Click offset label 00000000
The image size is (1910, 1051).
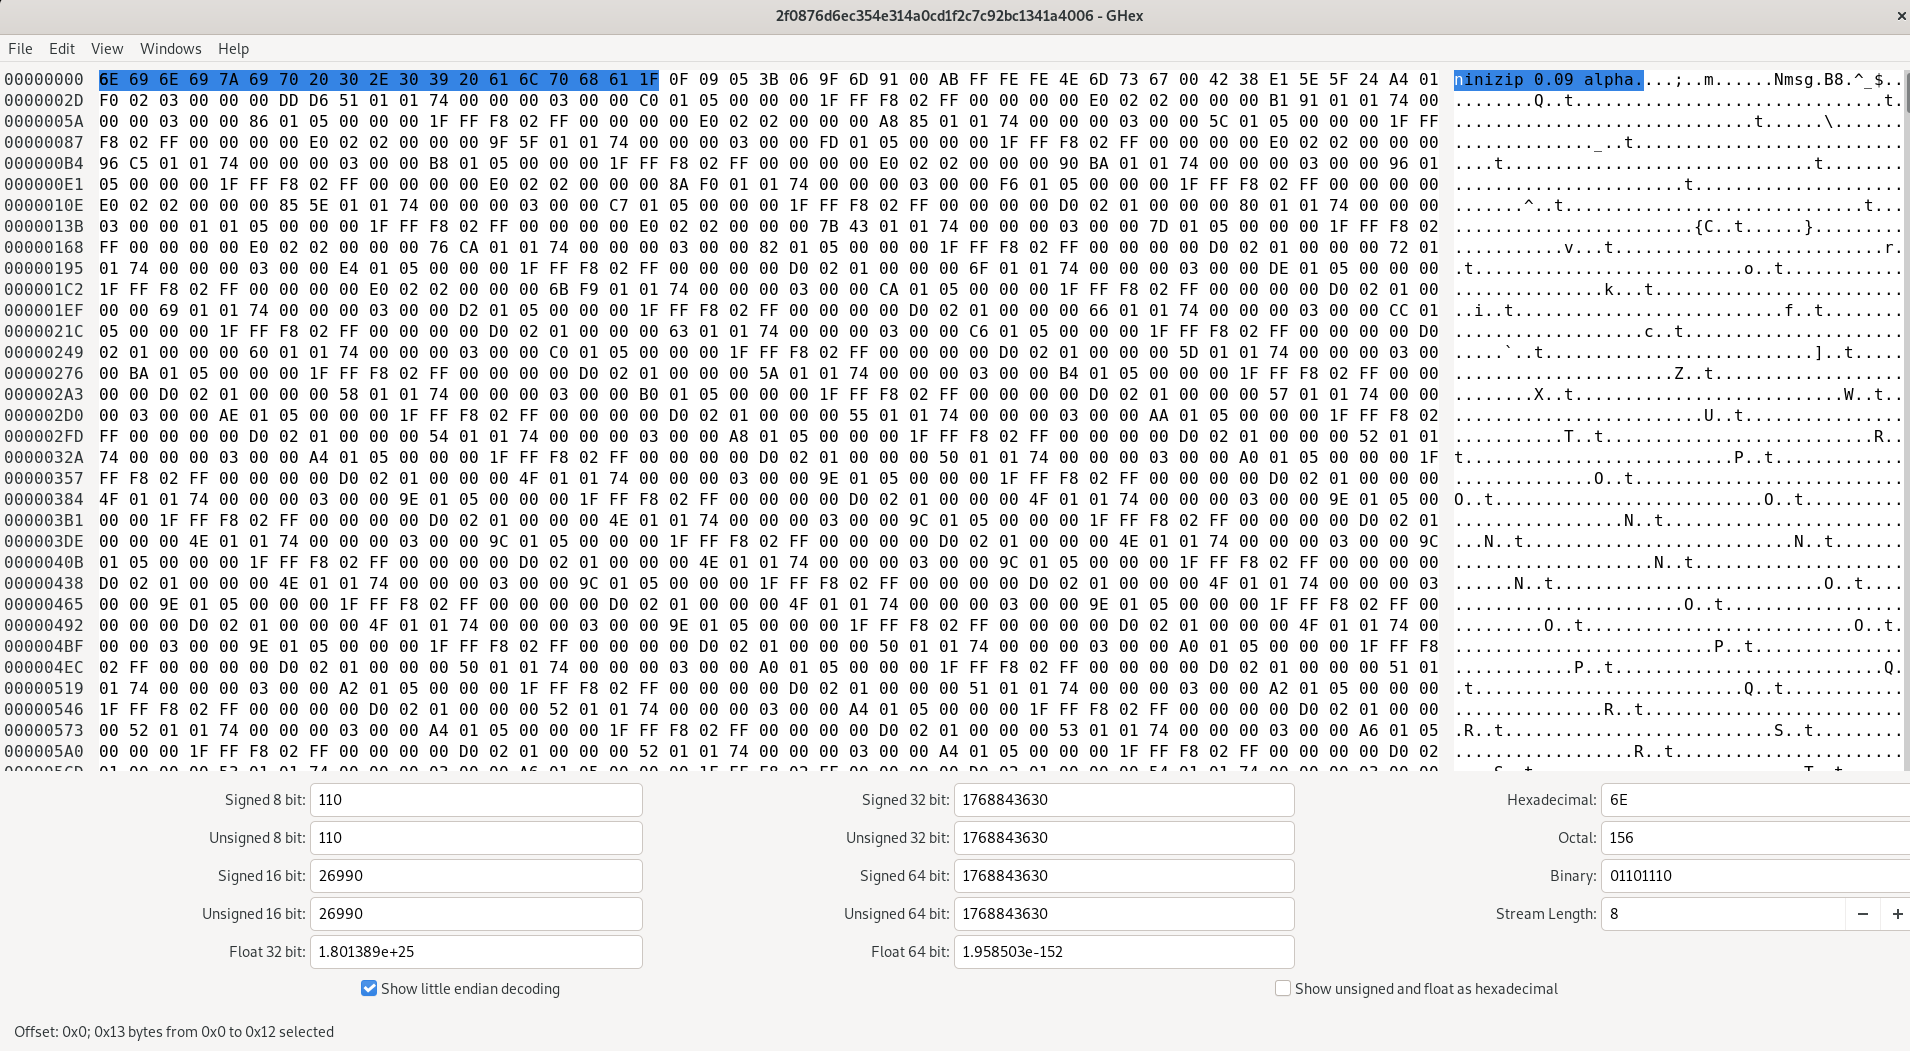click(x=44, y=79)
